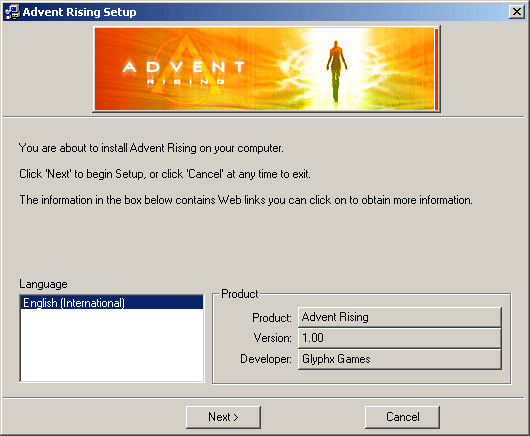Click the Version 1.00 field
The height and width of the screenshot is (436, 530).
(400, 338)
